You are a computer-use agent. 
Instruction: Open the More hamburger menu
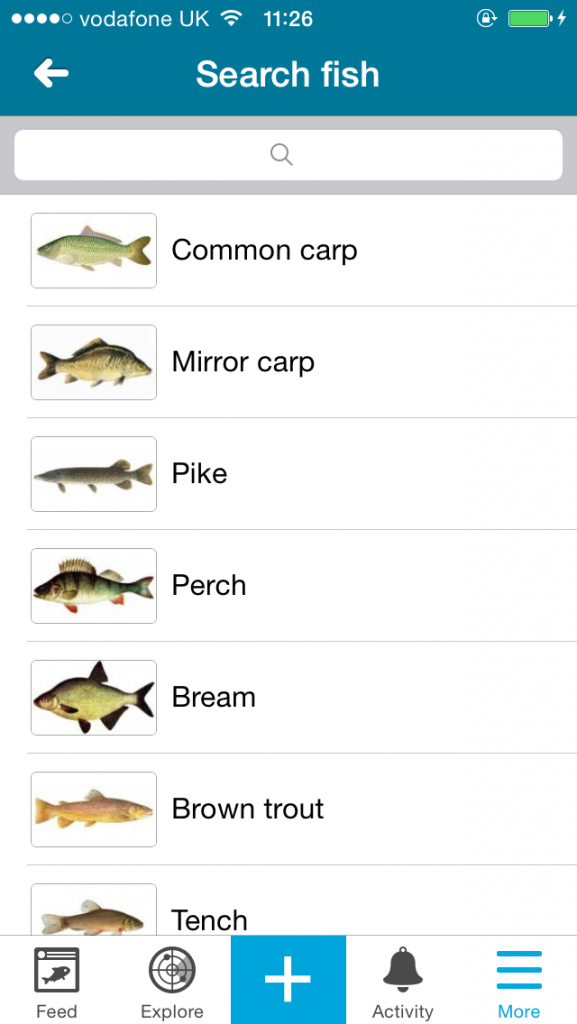[519, 982]
